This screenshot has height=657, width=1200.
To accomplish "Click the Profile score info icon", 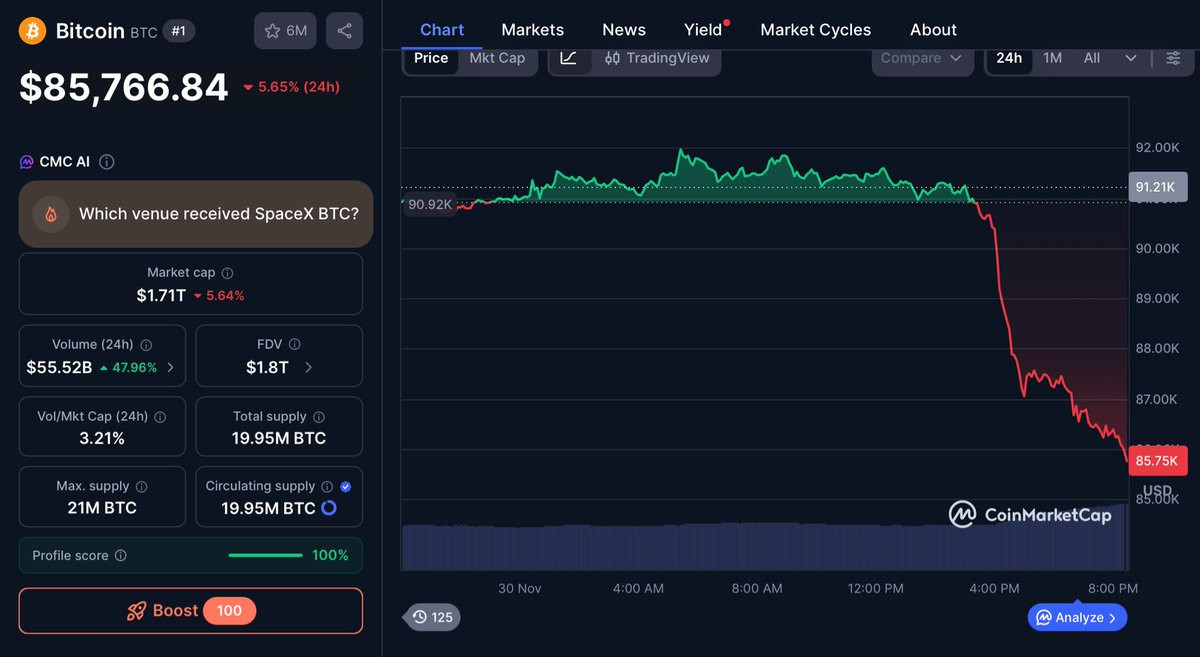I will [x=121, y=556].
